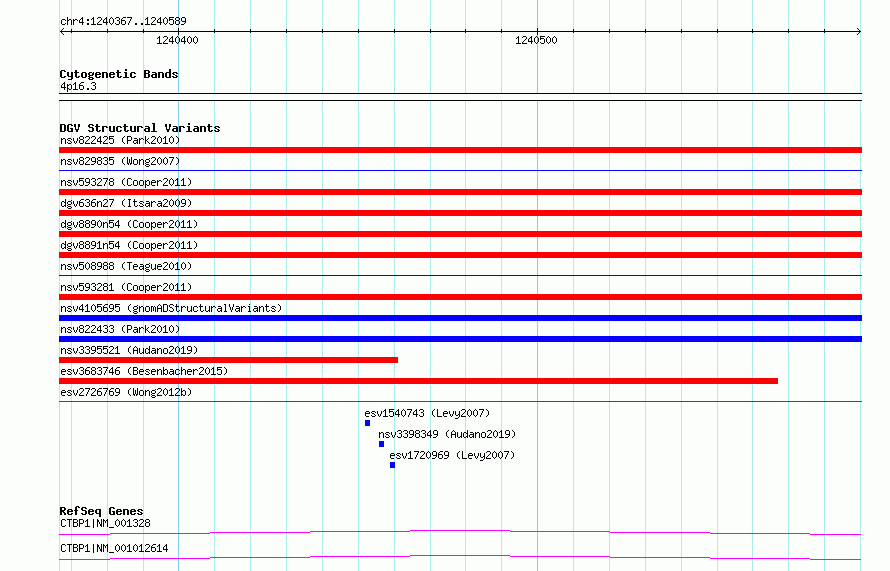Open the nsv4105695 (gnomADStructuralVariants) label
Image resolution: width=890 pixels, height=571 pixels.
tap(171, 308)
